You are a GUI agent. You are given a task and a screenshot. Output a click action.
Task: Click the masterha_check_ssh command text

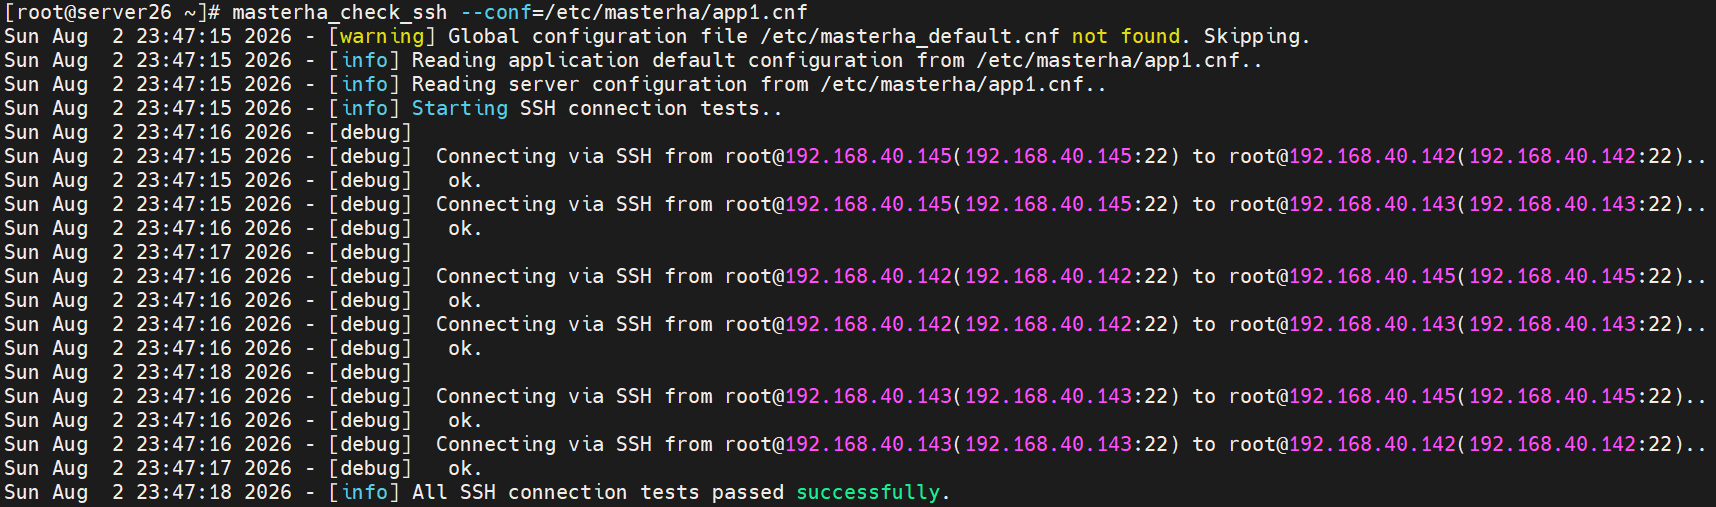[x=340, y=12]
